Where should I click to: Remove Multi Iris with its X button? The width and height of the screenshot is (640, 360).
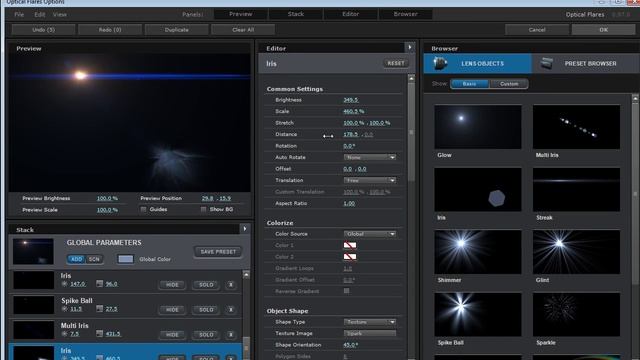[231, 334]
